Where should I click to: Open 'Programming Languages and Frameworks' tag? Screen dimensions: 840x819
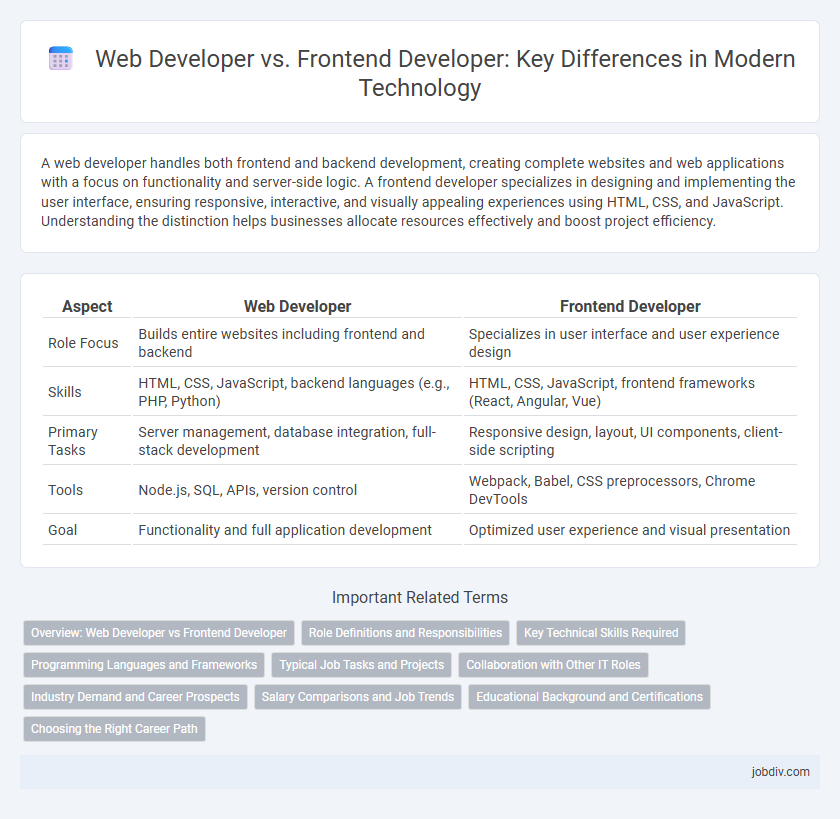coord(144,665)
